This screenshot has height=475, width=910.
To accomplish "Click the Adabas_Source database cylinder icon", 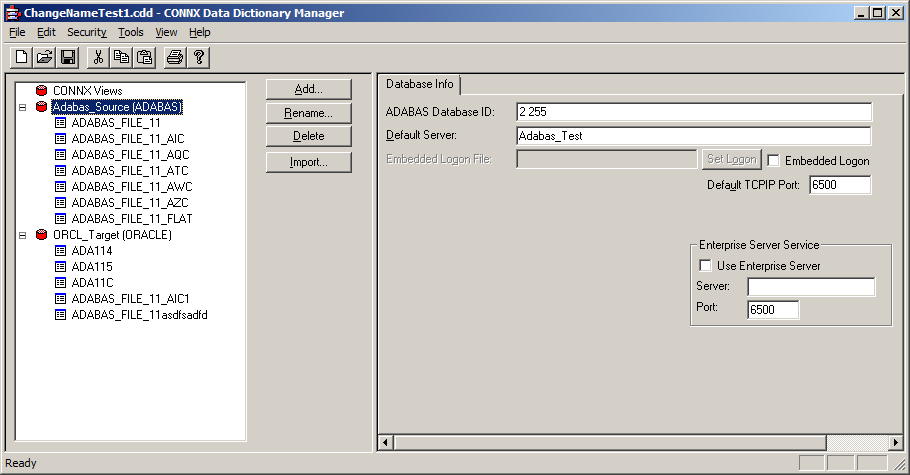I will tap(41, 107).
